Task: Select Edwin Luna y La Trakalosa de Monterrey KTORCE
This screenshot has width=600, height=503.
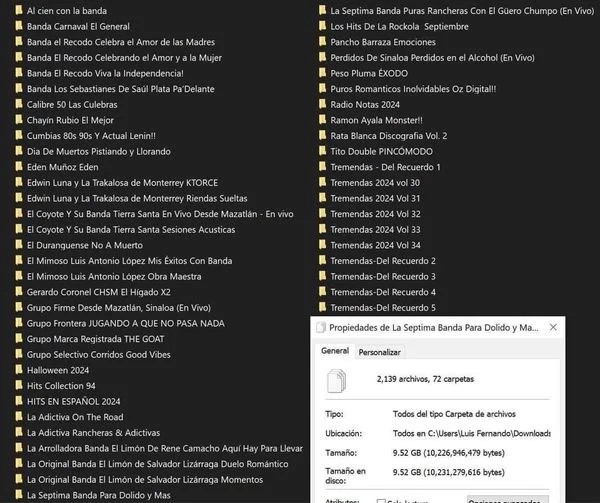Action: [x=122, y=183]
